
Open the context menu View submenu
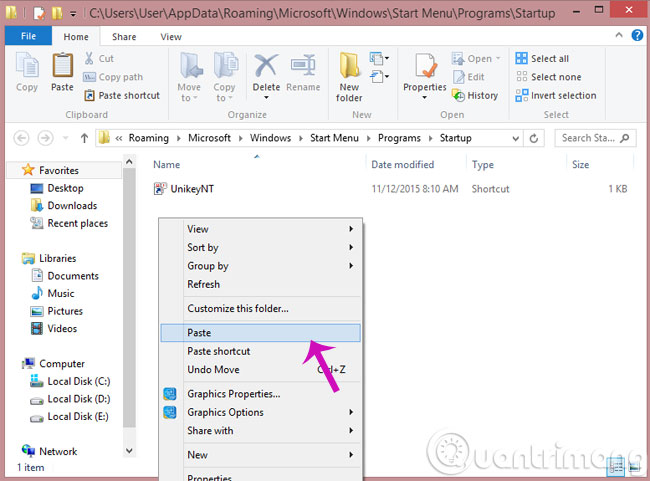tap(260, 229)
